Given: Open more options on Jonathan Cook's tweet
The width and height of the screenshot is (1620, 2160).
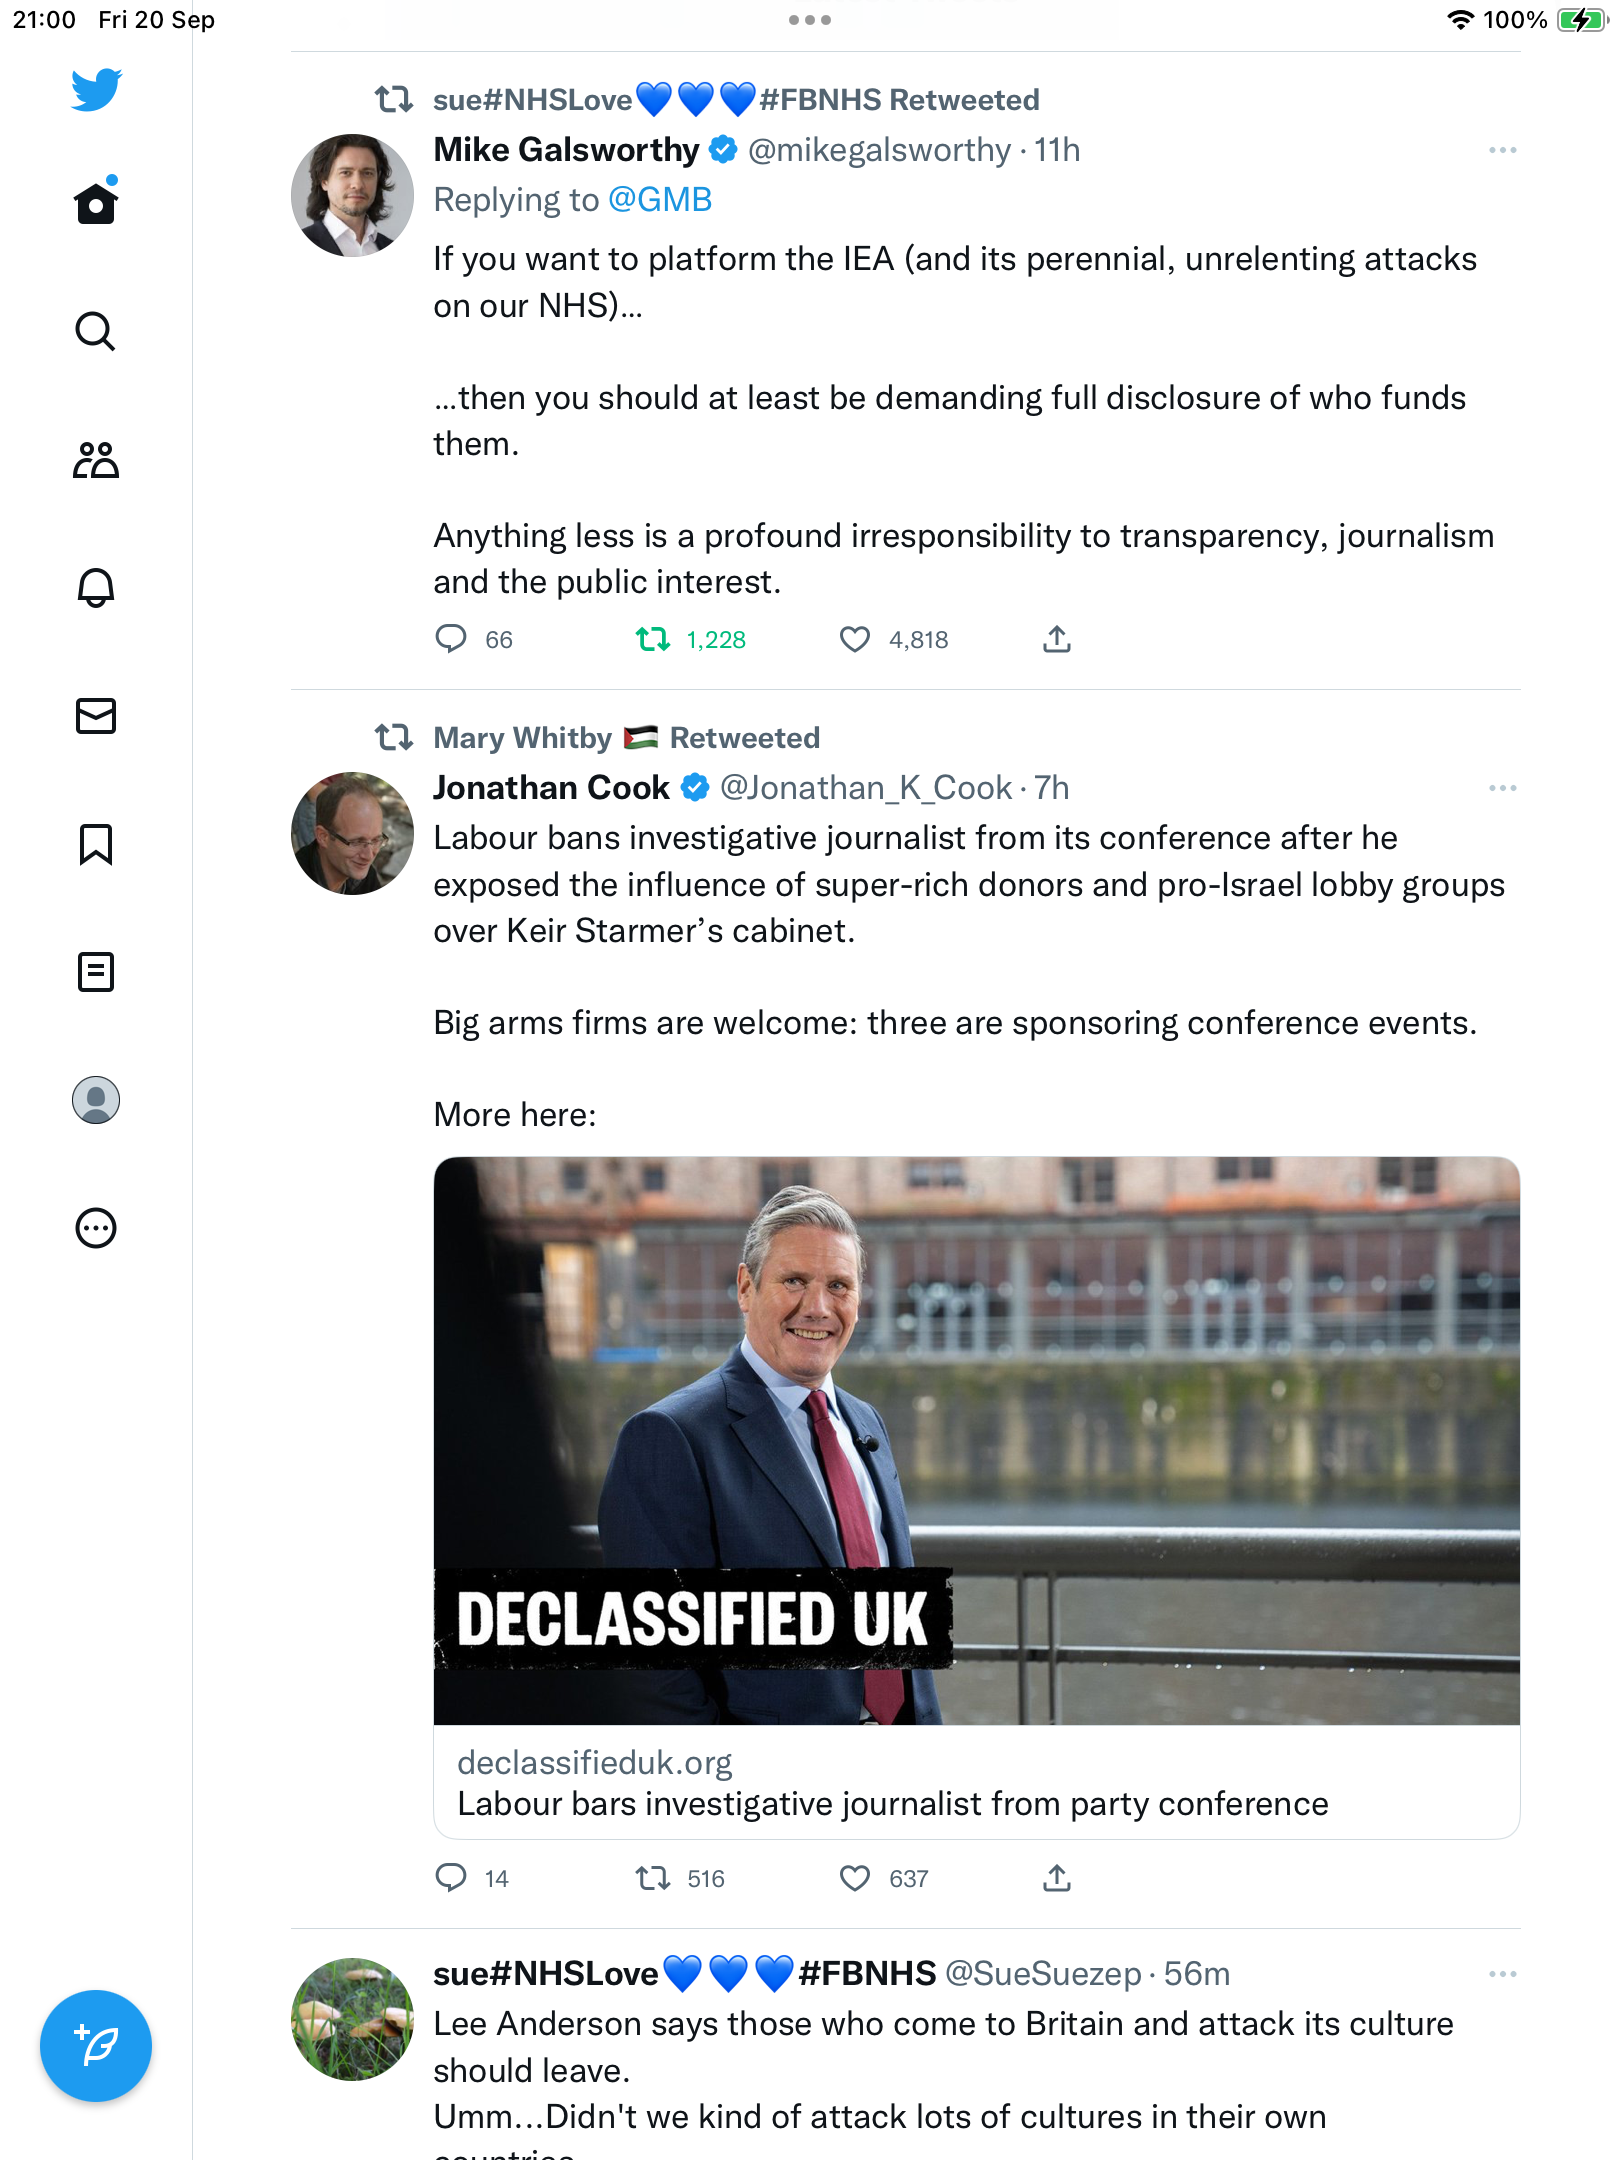Looking at the screenshot, I should (x=1503, y=788).
